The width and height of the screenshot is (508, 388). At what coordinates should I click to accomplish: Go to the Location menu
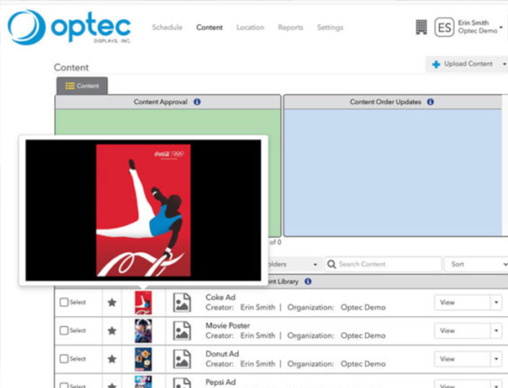point(250,27)
